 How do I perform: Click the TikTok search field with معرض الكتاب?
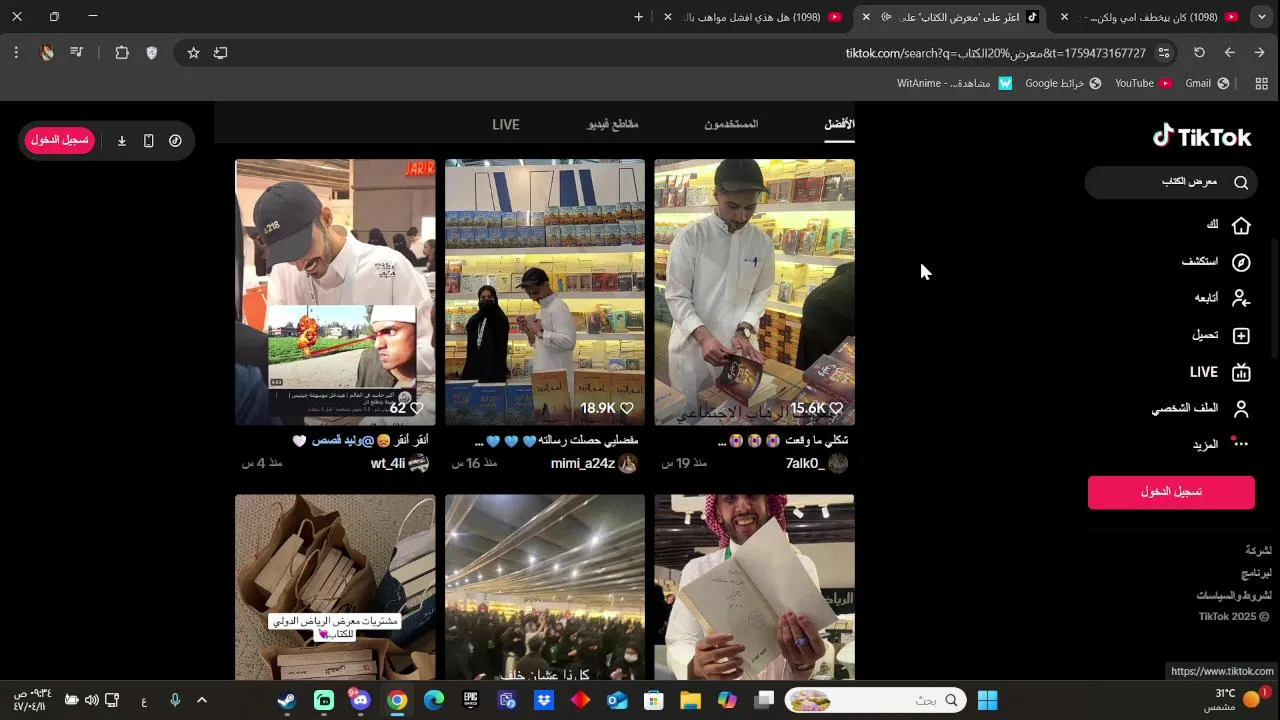[1170, 182]
